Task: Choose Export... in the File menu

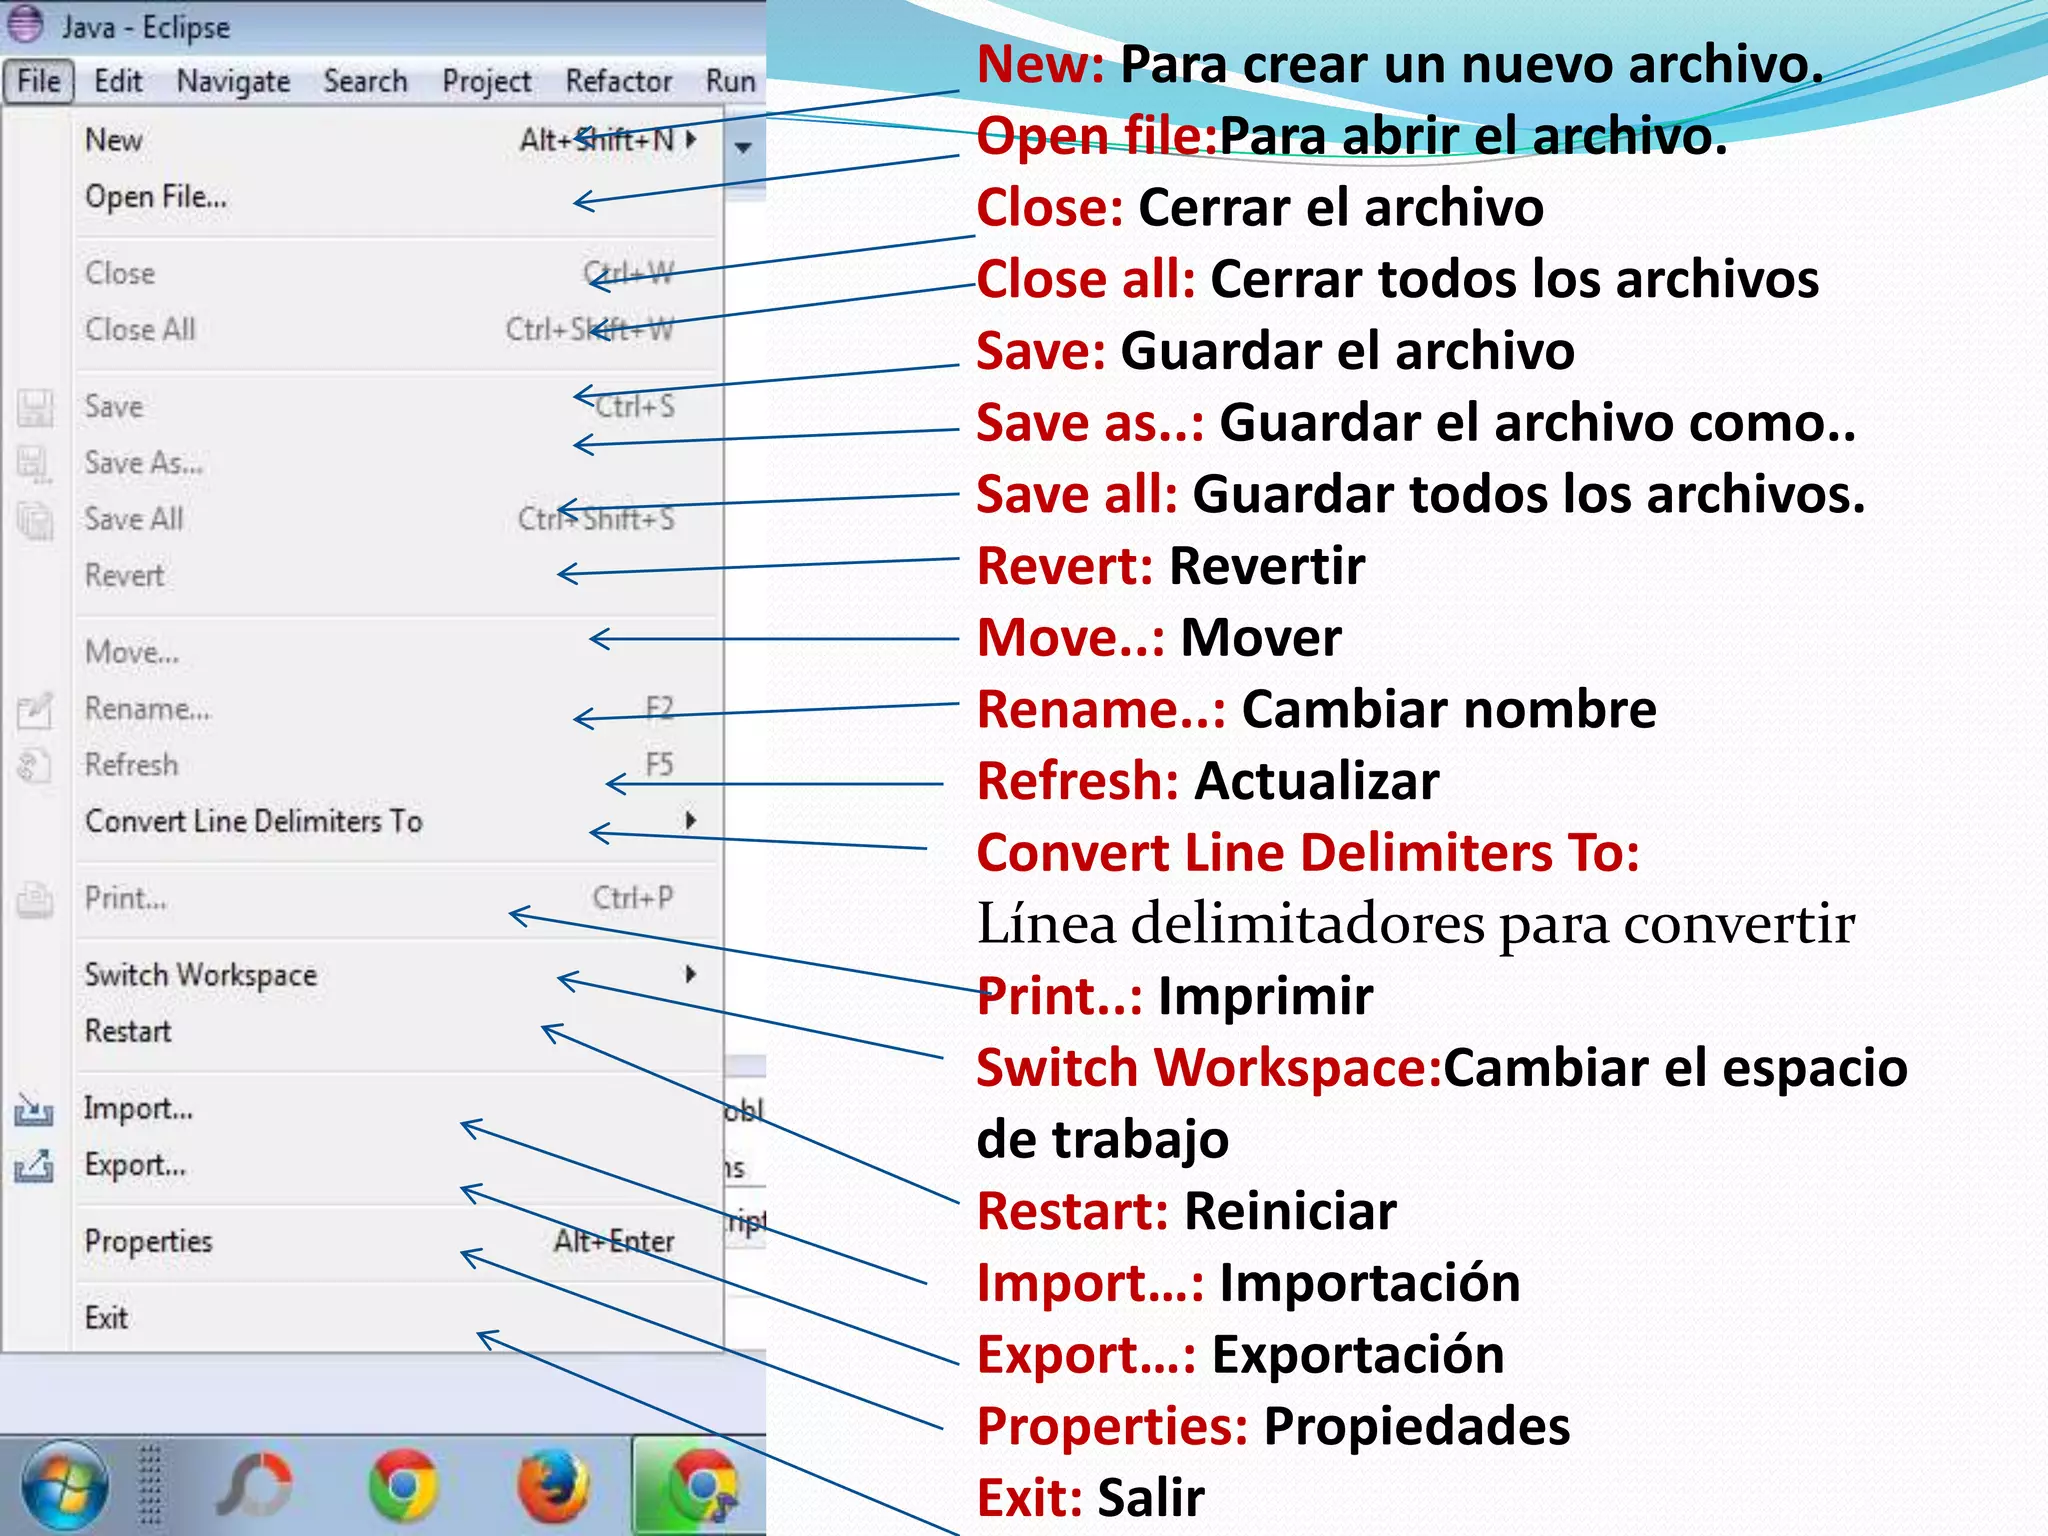Action: click(398, 1165)
